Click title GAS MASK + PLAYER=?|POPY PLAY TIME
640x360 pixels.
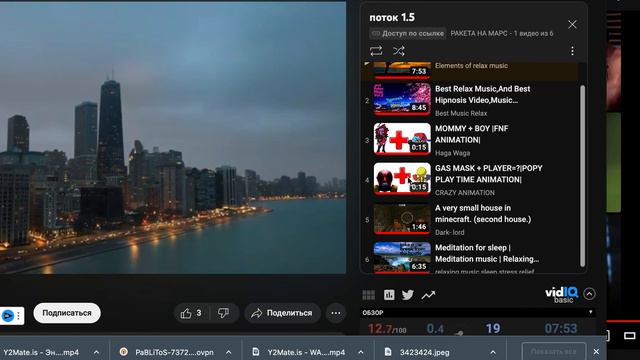(489, 173)
